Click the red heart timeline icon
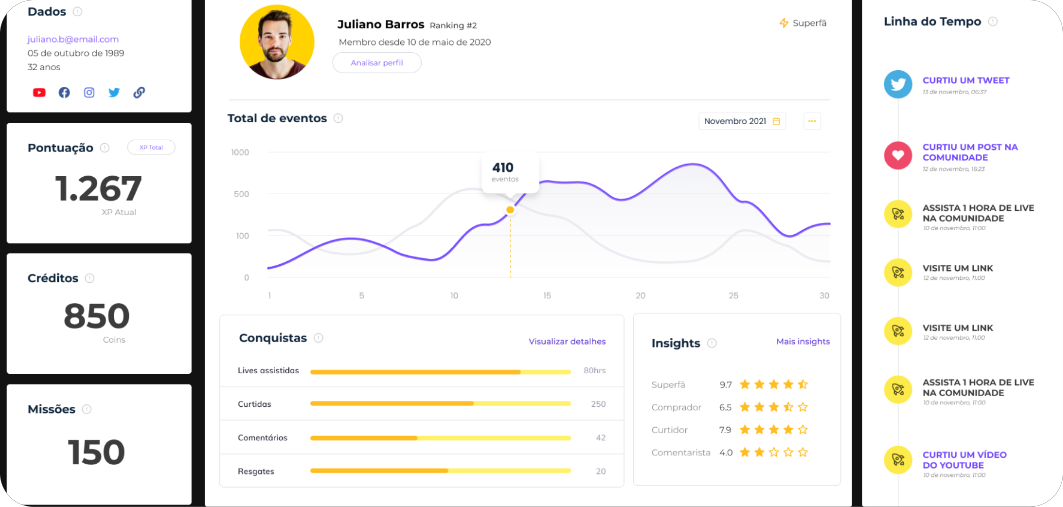Screen dimensions: 1063x507 click(898, 155)
